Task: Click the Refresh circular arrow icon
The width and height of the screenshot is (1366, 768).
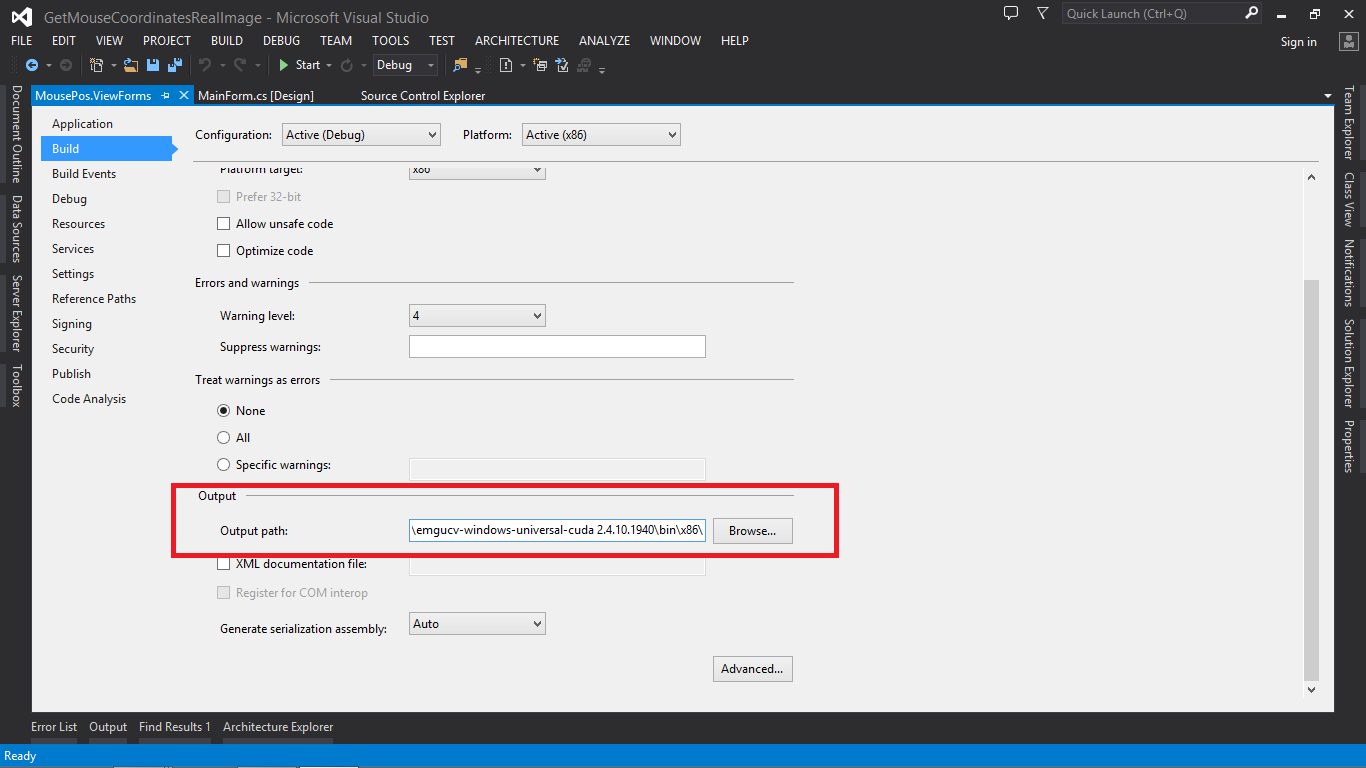Action: coord(347,65)
